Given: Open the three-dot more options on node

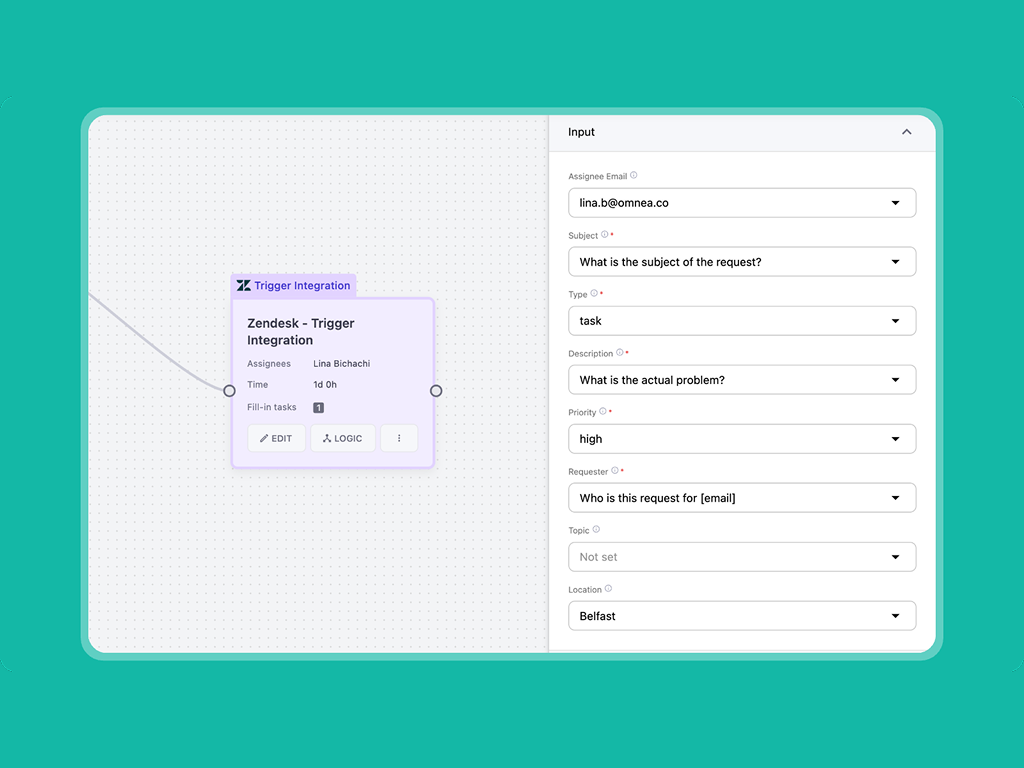Looking at the screenshot, I should [399, 438].
